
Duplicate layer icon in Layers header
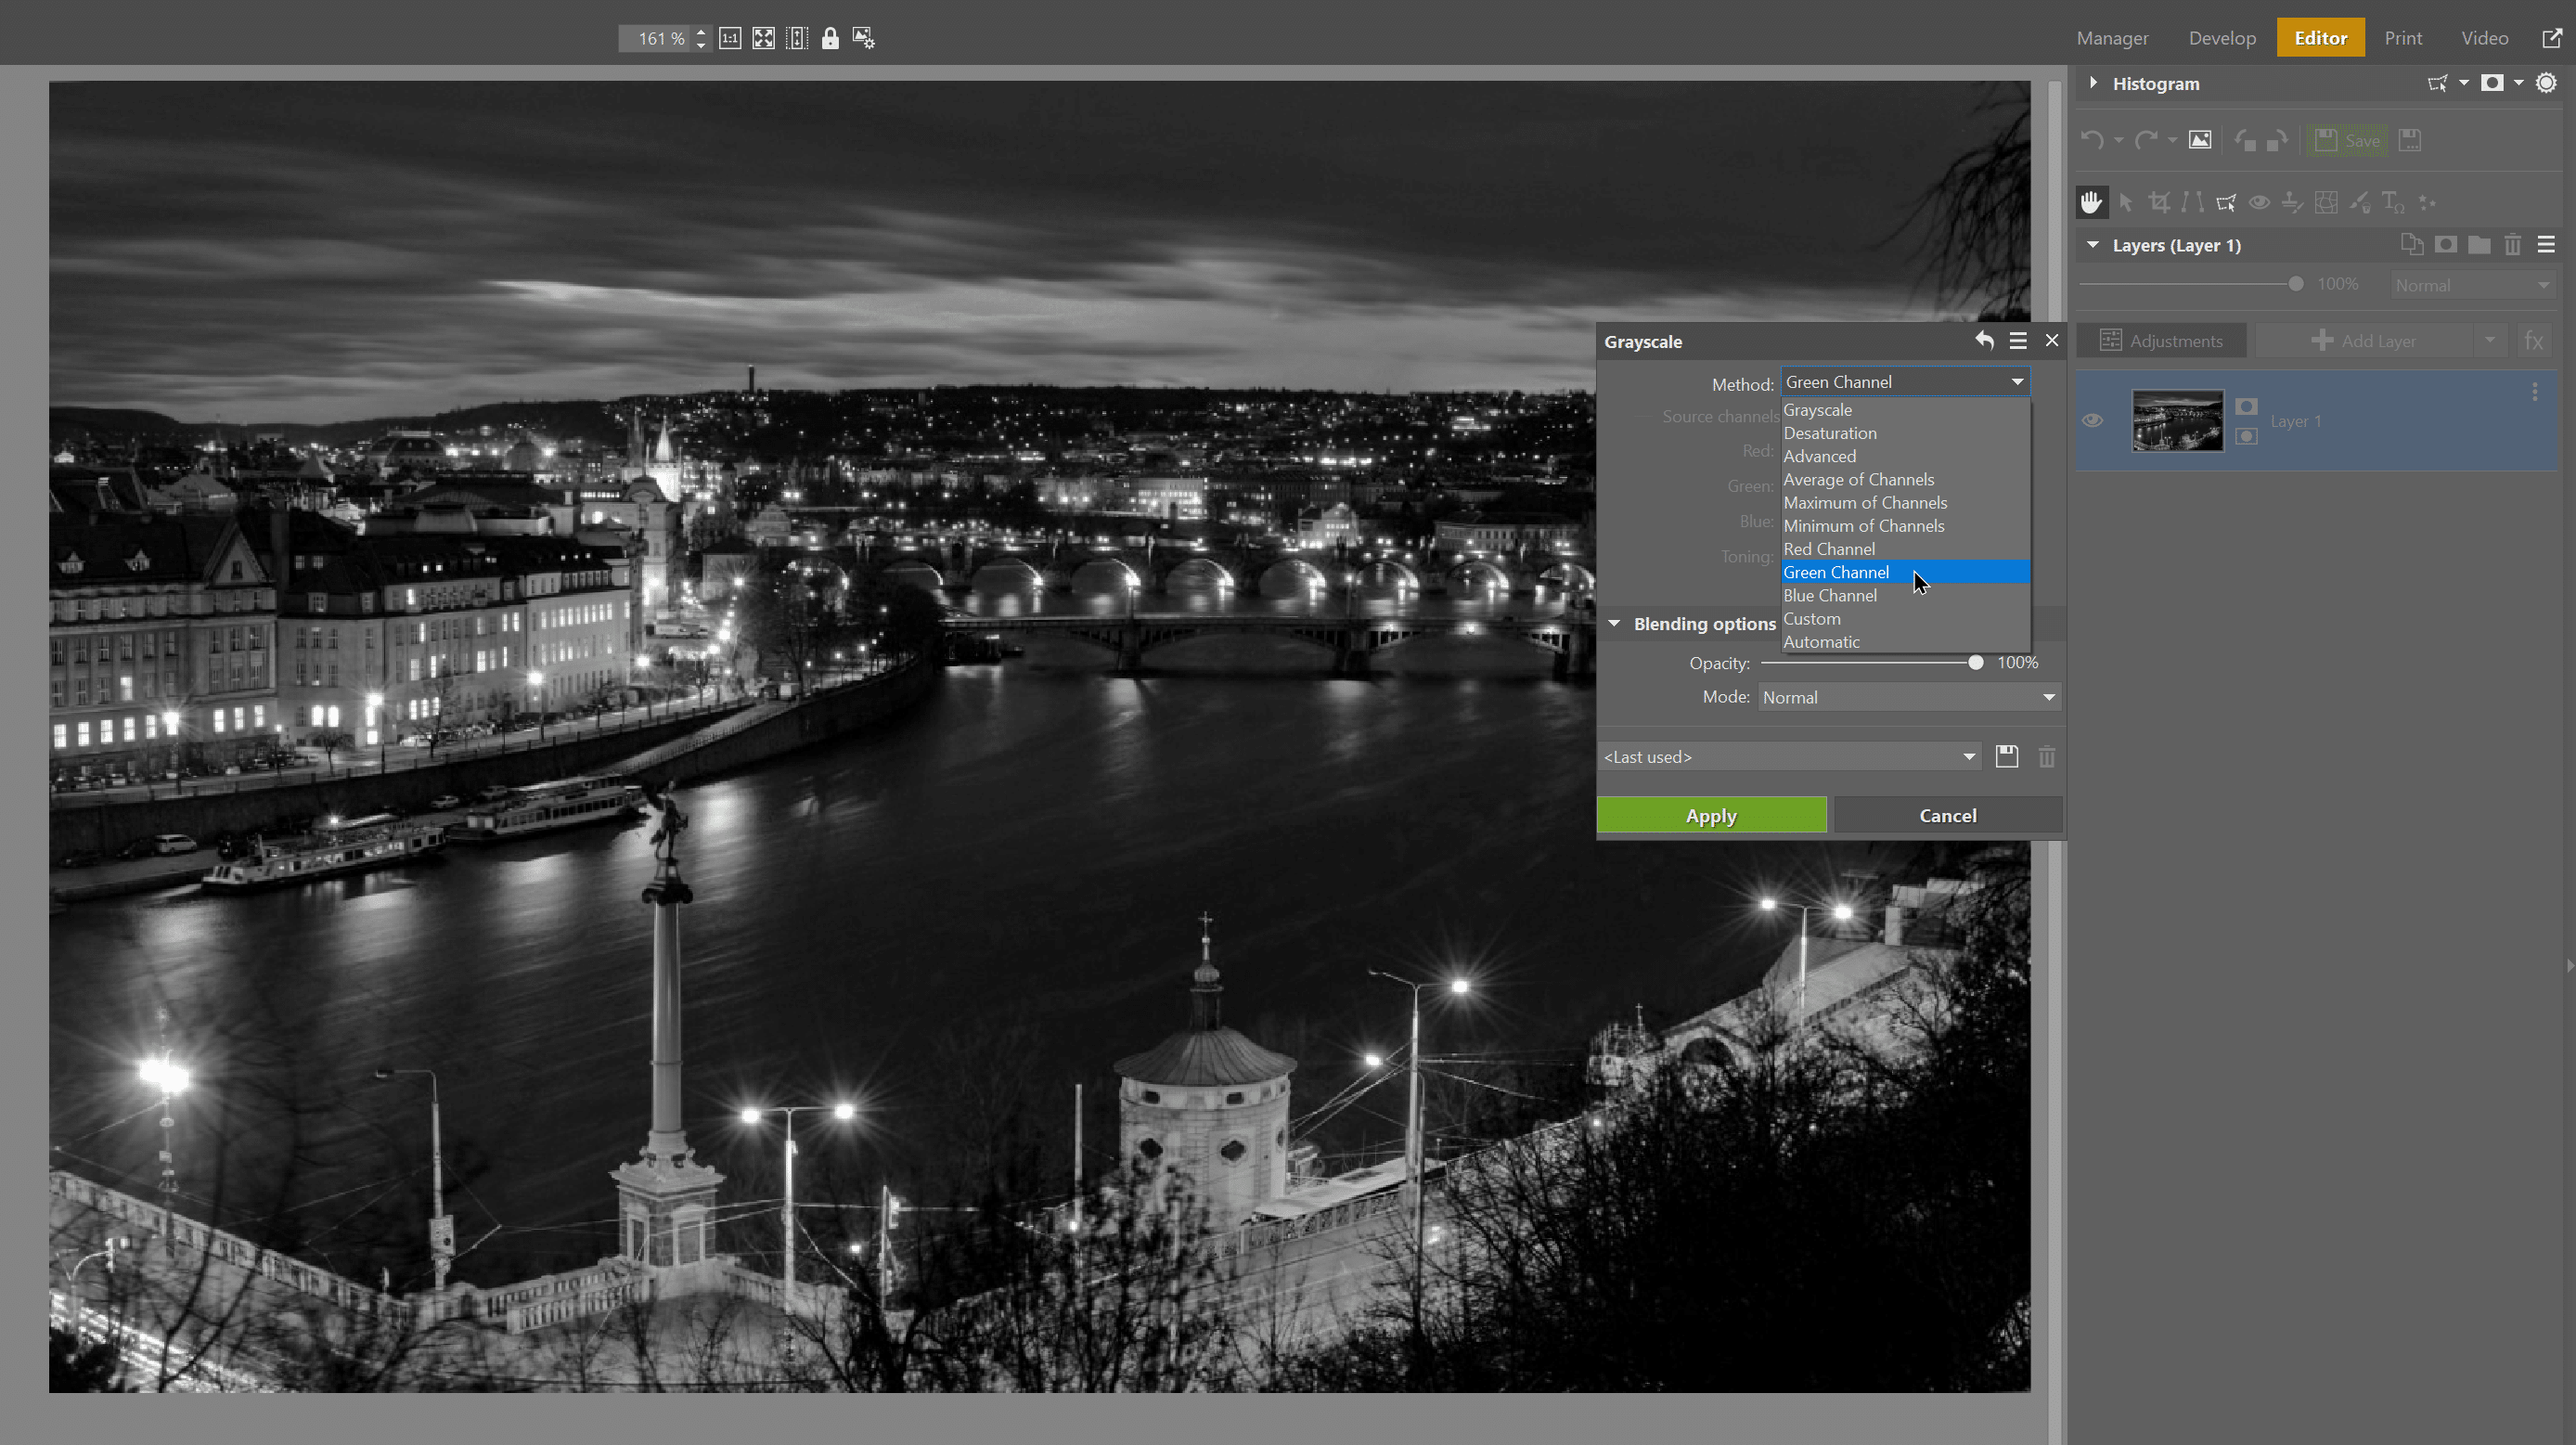(x=2412, y=244)
